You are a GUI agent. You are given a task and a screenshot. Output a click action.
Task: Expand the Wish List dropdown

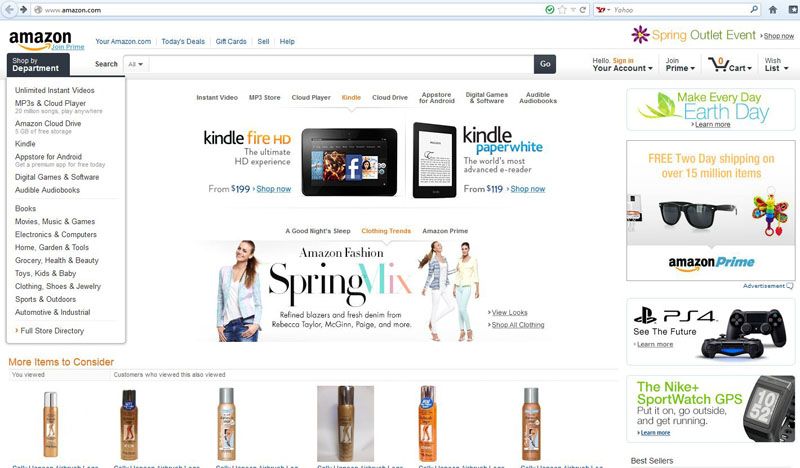776,64
